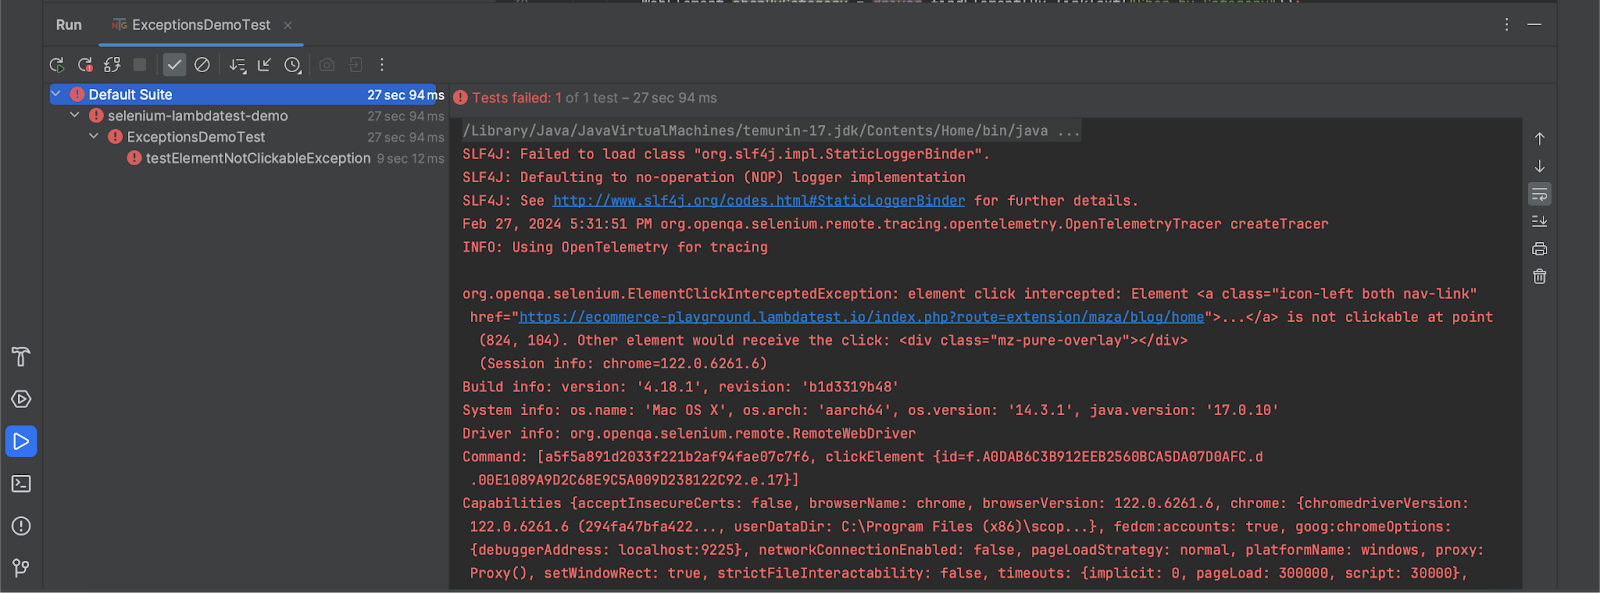1600x593 pixels.
Task: Open the Problems tool window
Action: coord(21,526)
